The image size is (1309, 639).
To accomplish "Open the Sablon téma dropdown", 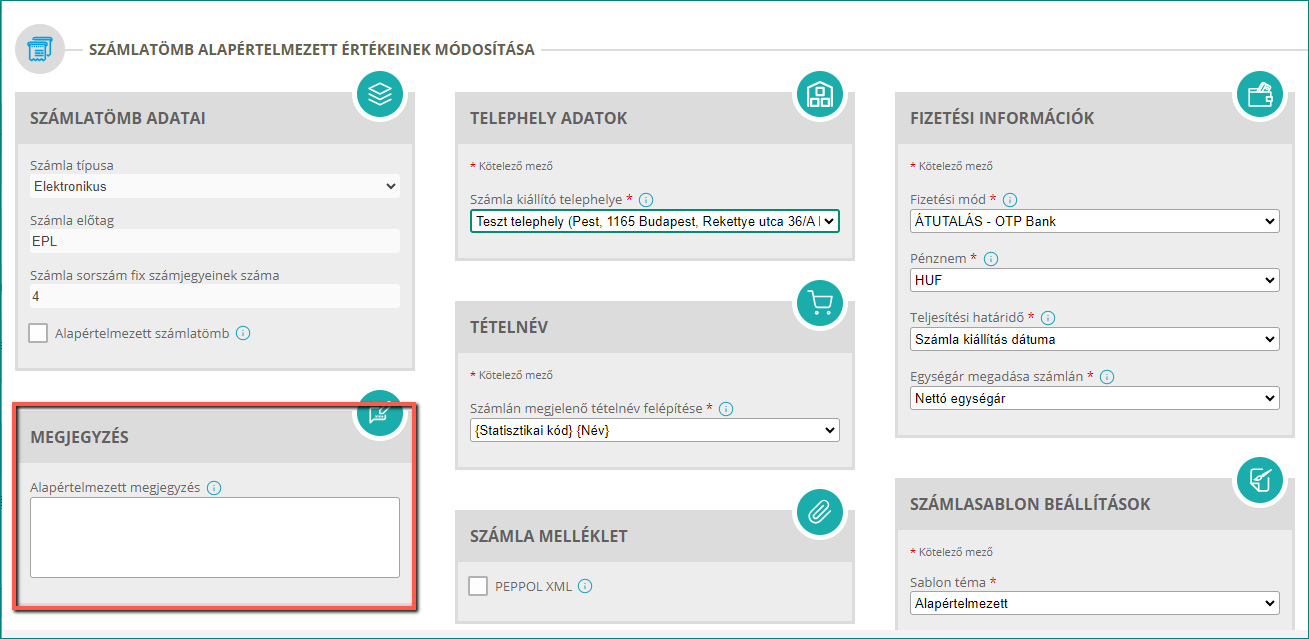I will coord(1095,604).
